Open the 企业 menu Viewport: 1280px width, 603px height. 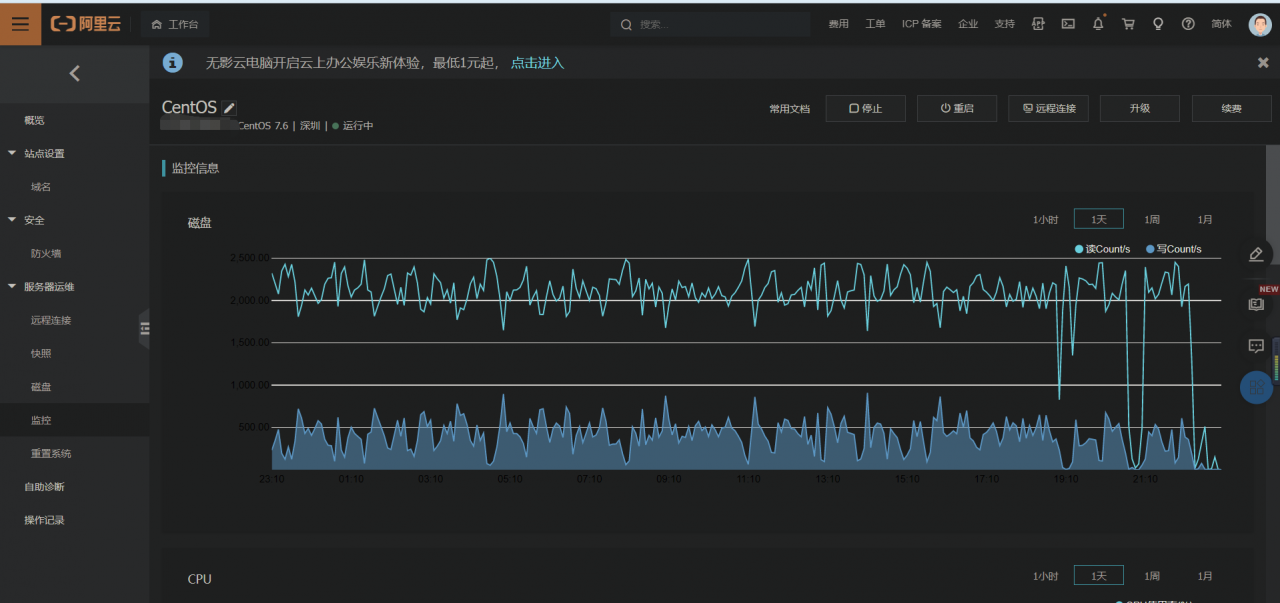click(968, 24)
